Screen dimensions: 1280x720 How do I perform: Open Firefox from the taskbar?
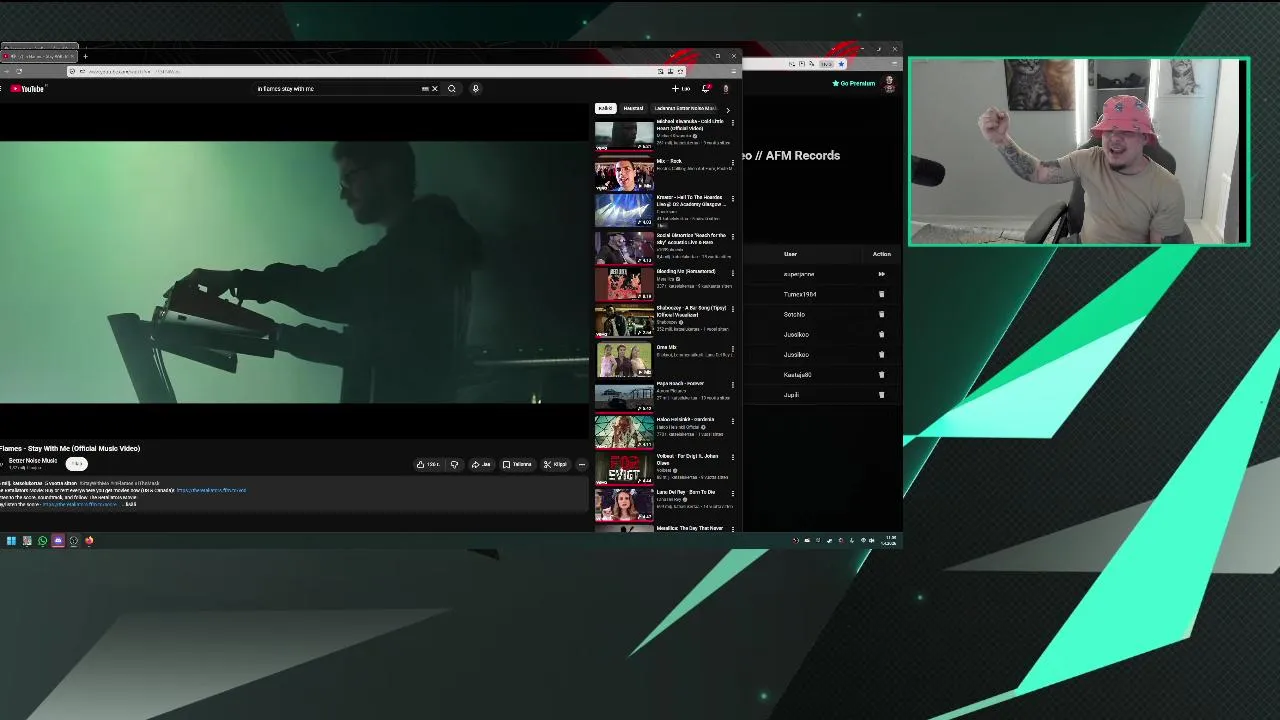(89, 541)
